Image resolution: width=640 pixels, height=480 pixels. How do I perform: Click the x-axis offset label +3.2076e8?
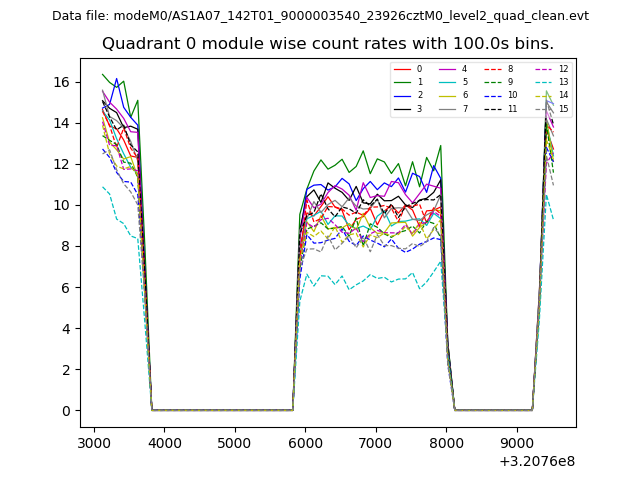pos(536,461)
